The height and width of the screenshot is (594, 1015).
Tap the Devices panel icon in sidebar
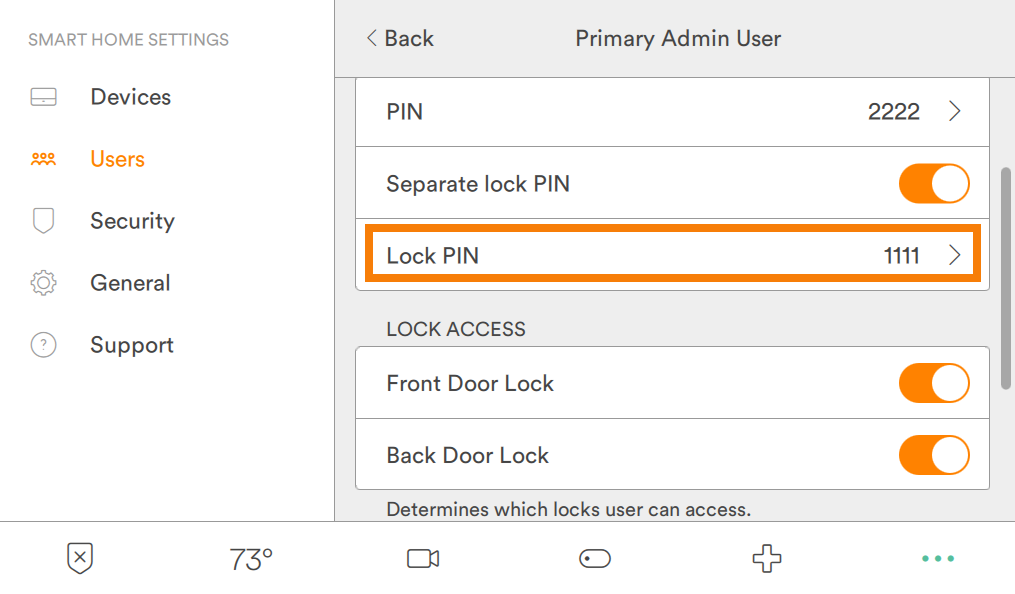tap(43, 97)
